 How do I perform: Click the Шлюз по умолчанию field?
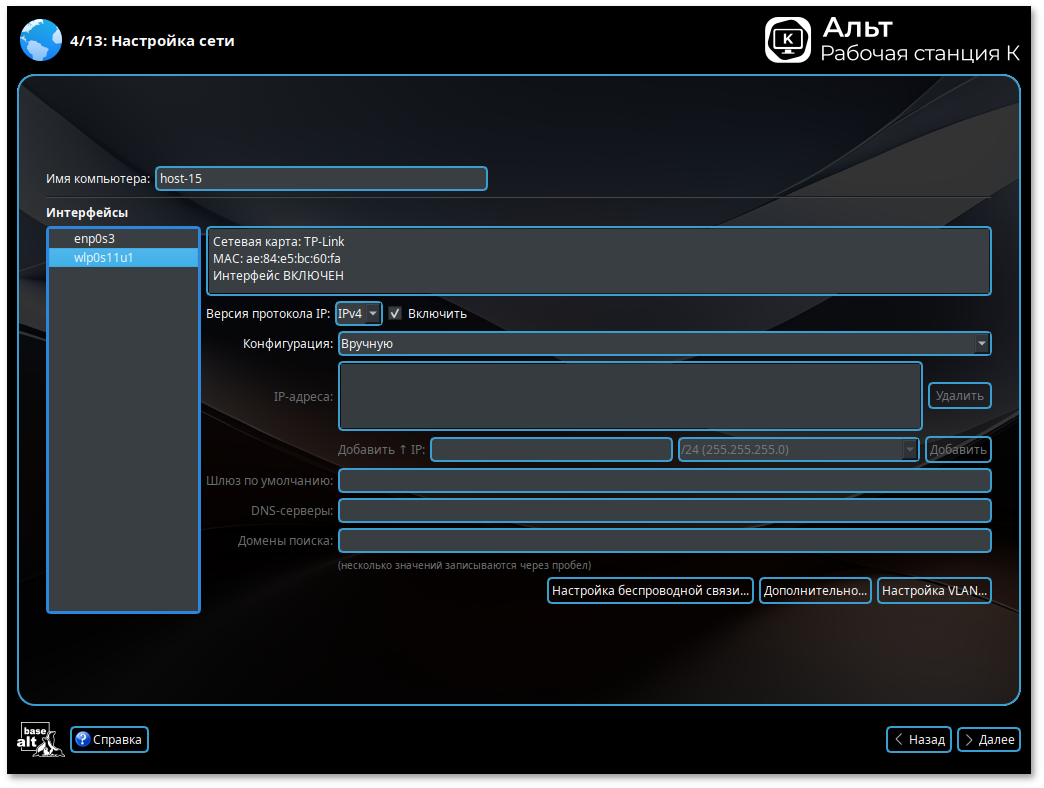click(664, 481)
